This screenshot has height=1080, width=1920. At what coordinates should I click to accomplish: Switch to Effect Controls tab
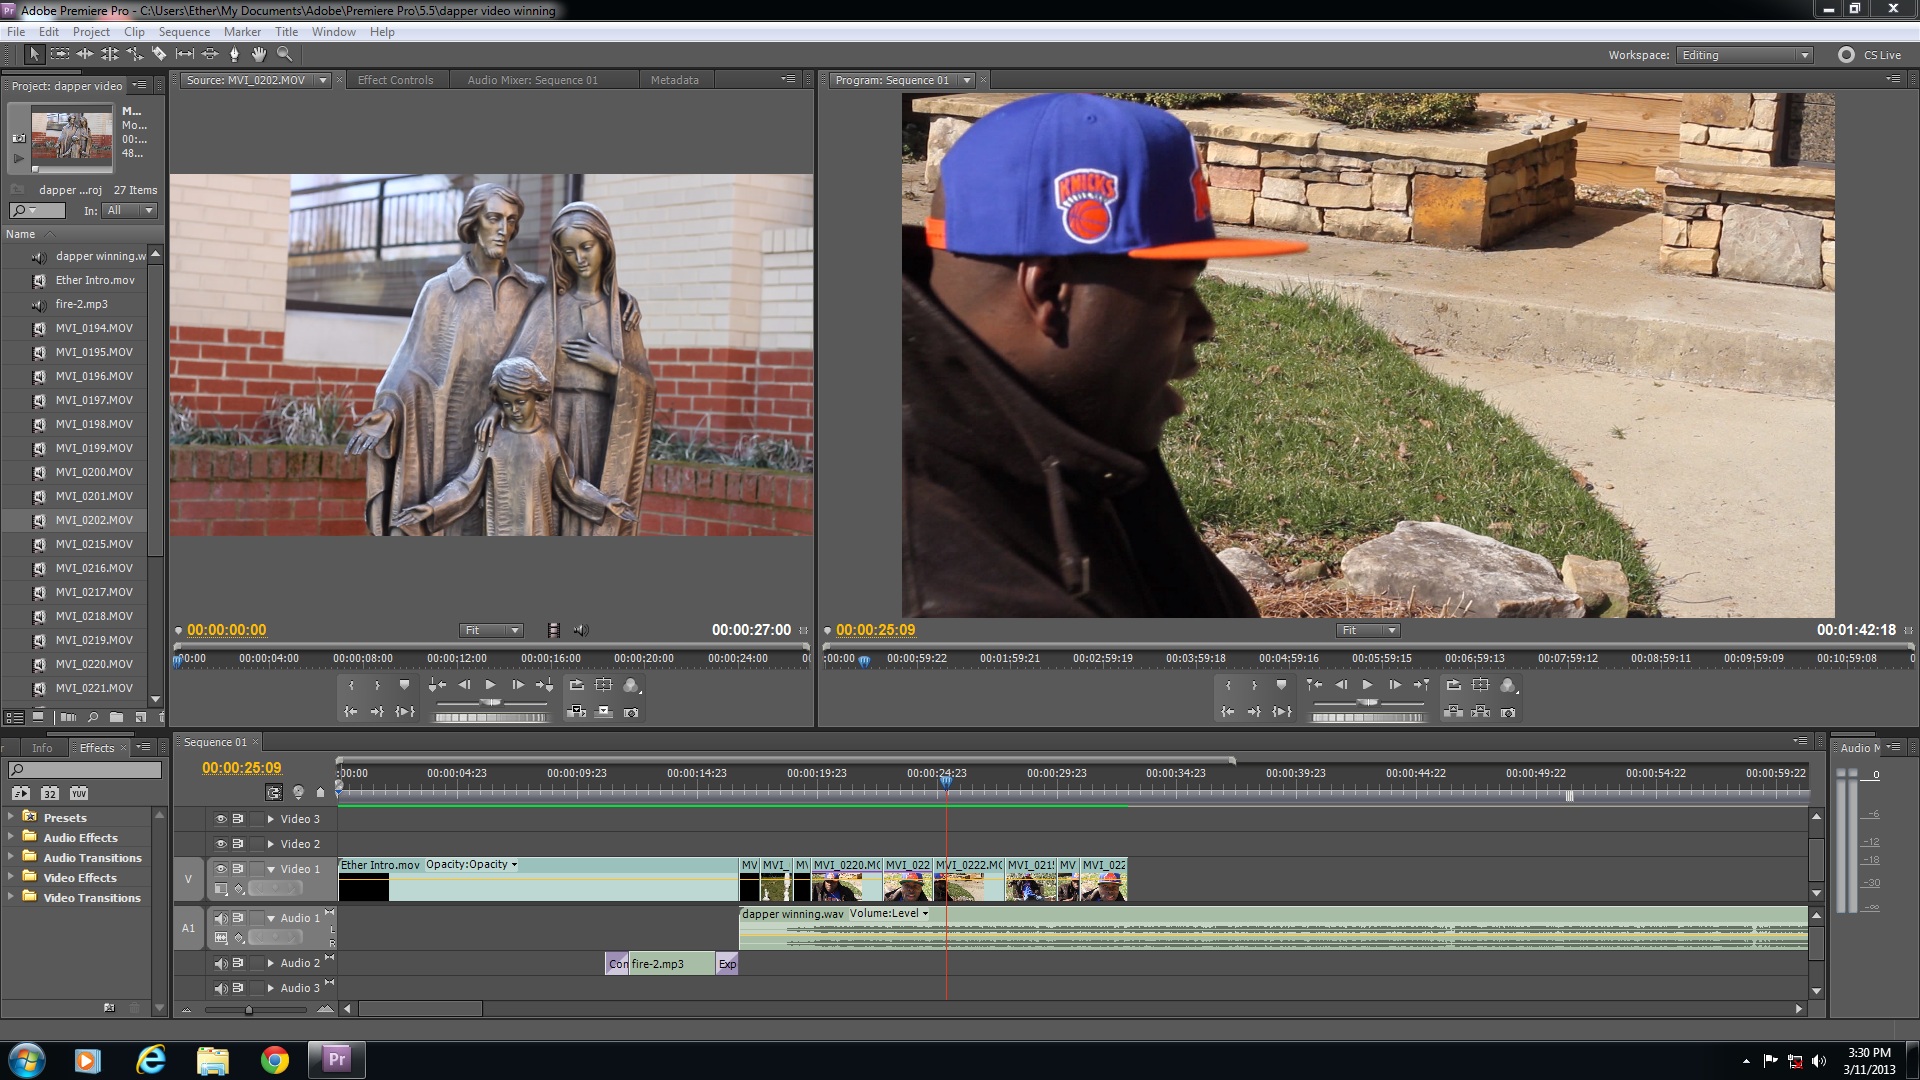pos(396,80)
